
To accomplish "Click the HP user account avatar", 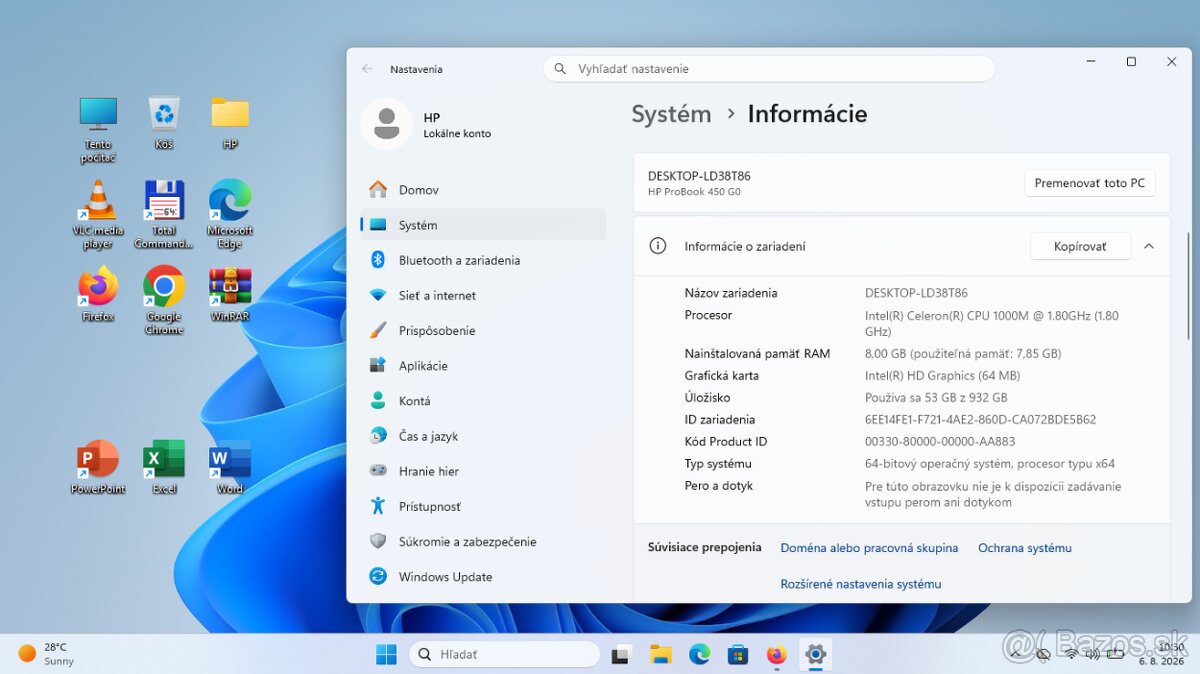I will (386, 124).
